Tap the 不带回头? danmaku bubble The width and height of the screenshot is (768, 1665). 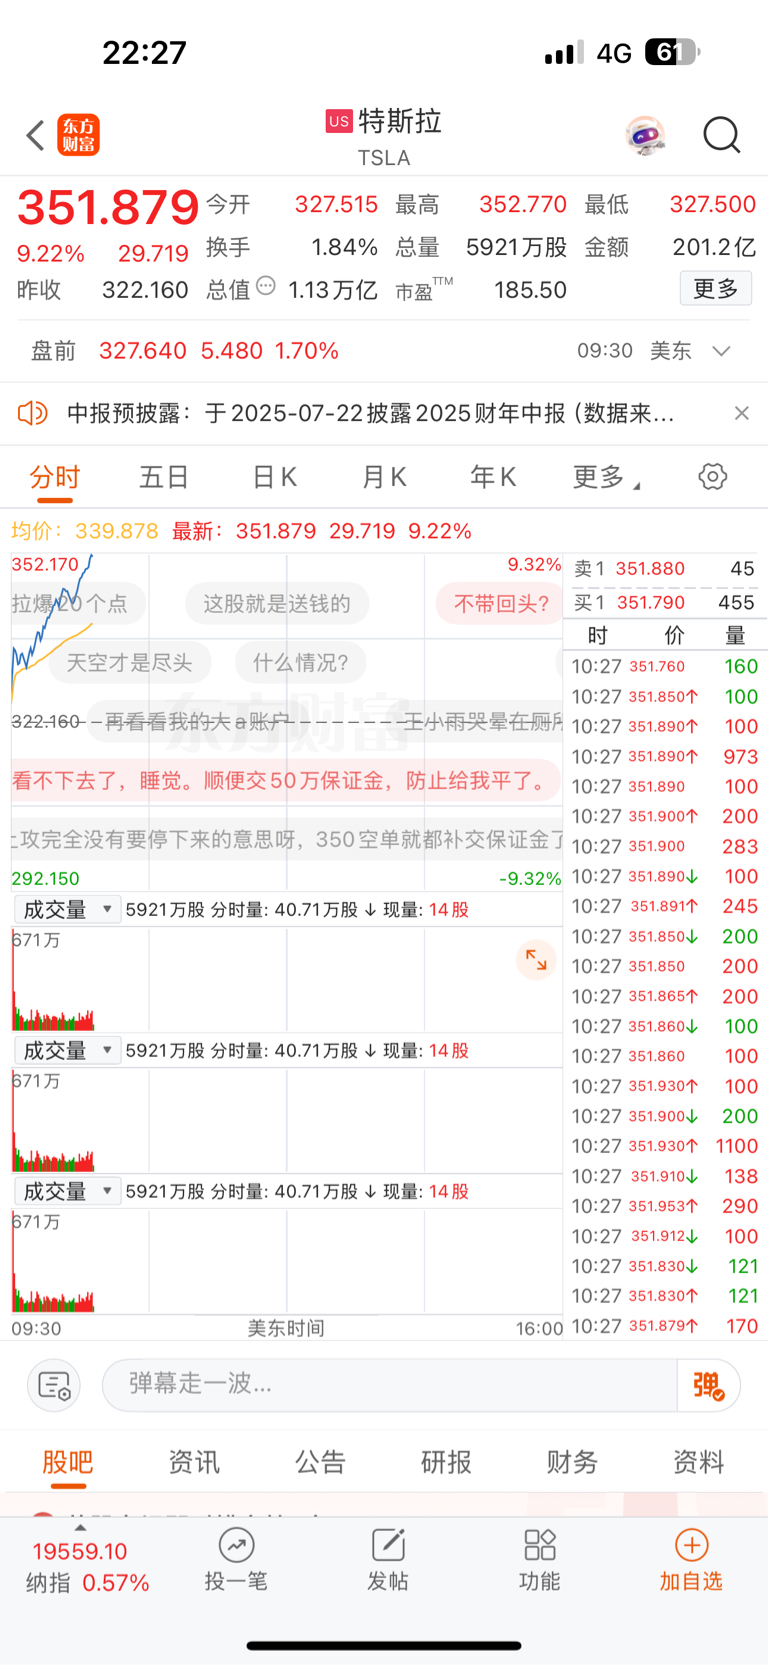coord(501,604)
